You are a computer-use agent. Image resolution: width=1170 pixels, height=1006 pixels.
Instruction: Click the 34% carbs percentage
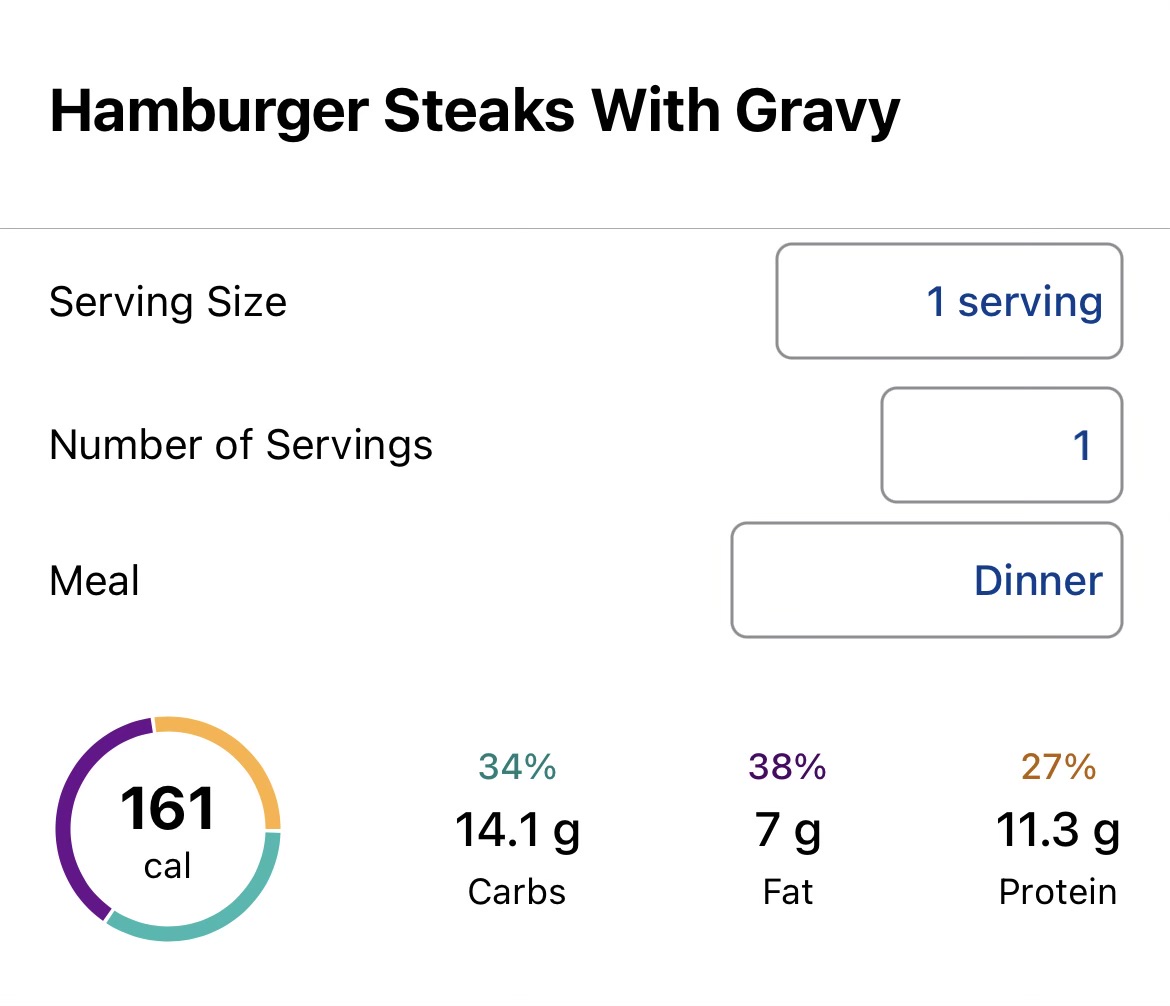517,767
